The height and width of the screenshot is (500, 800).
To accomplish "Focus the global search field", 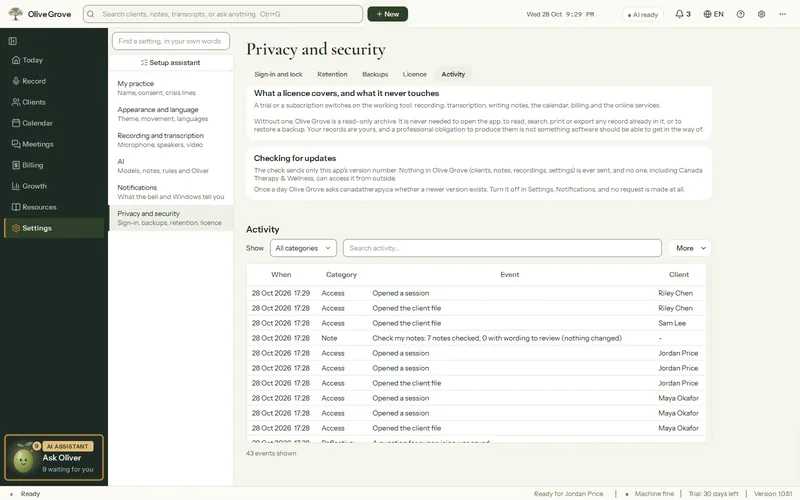I will [x=223, y=14].
